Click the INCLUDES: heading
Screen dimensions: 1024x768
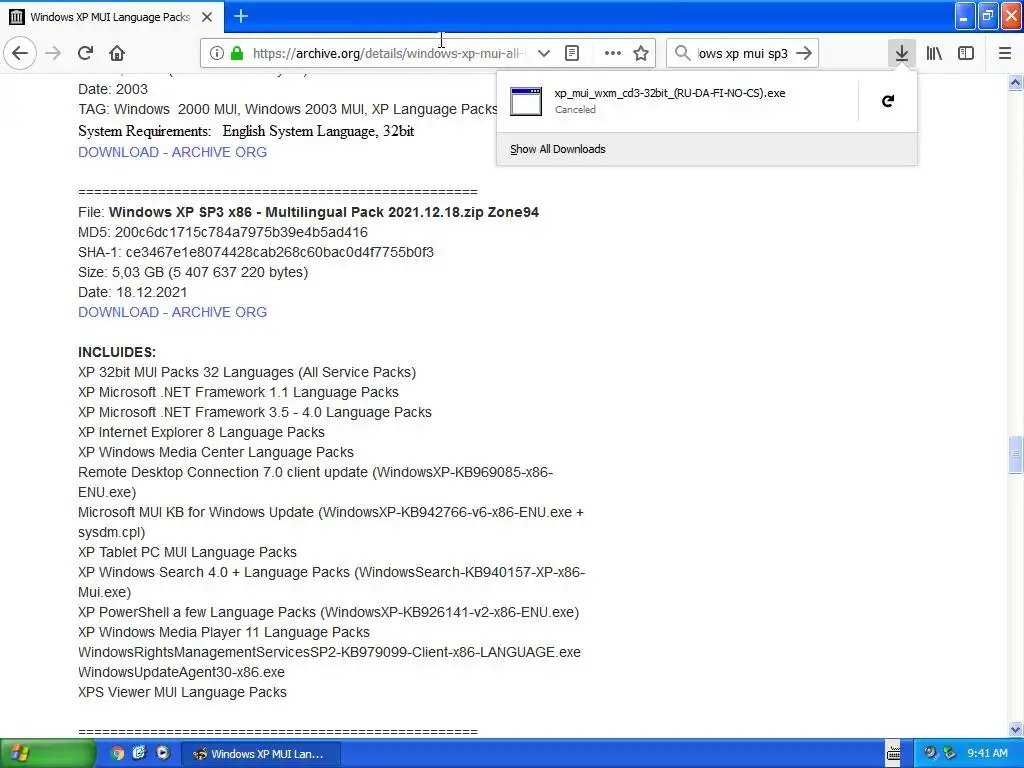click(117, 352)
